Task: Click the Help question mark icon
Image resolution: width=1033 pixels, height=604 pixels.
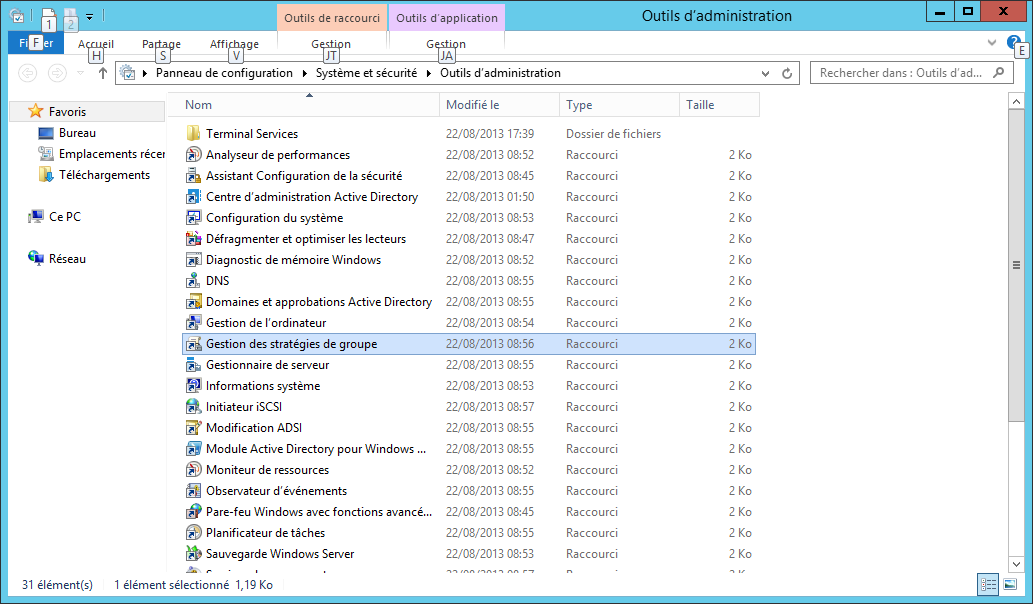Action: tap(1013, 43)
